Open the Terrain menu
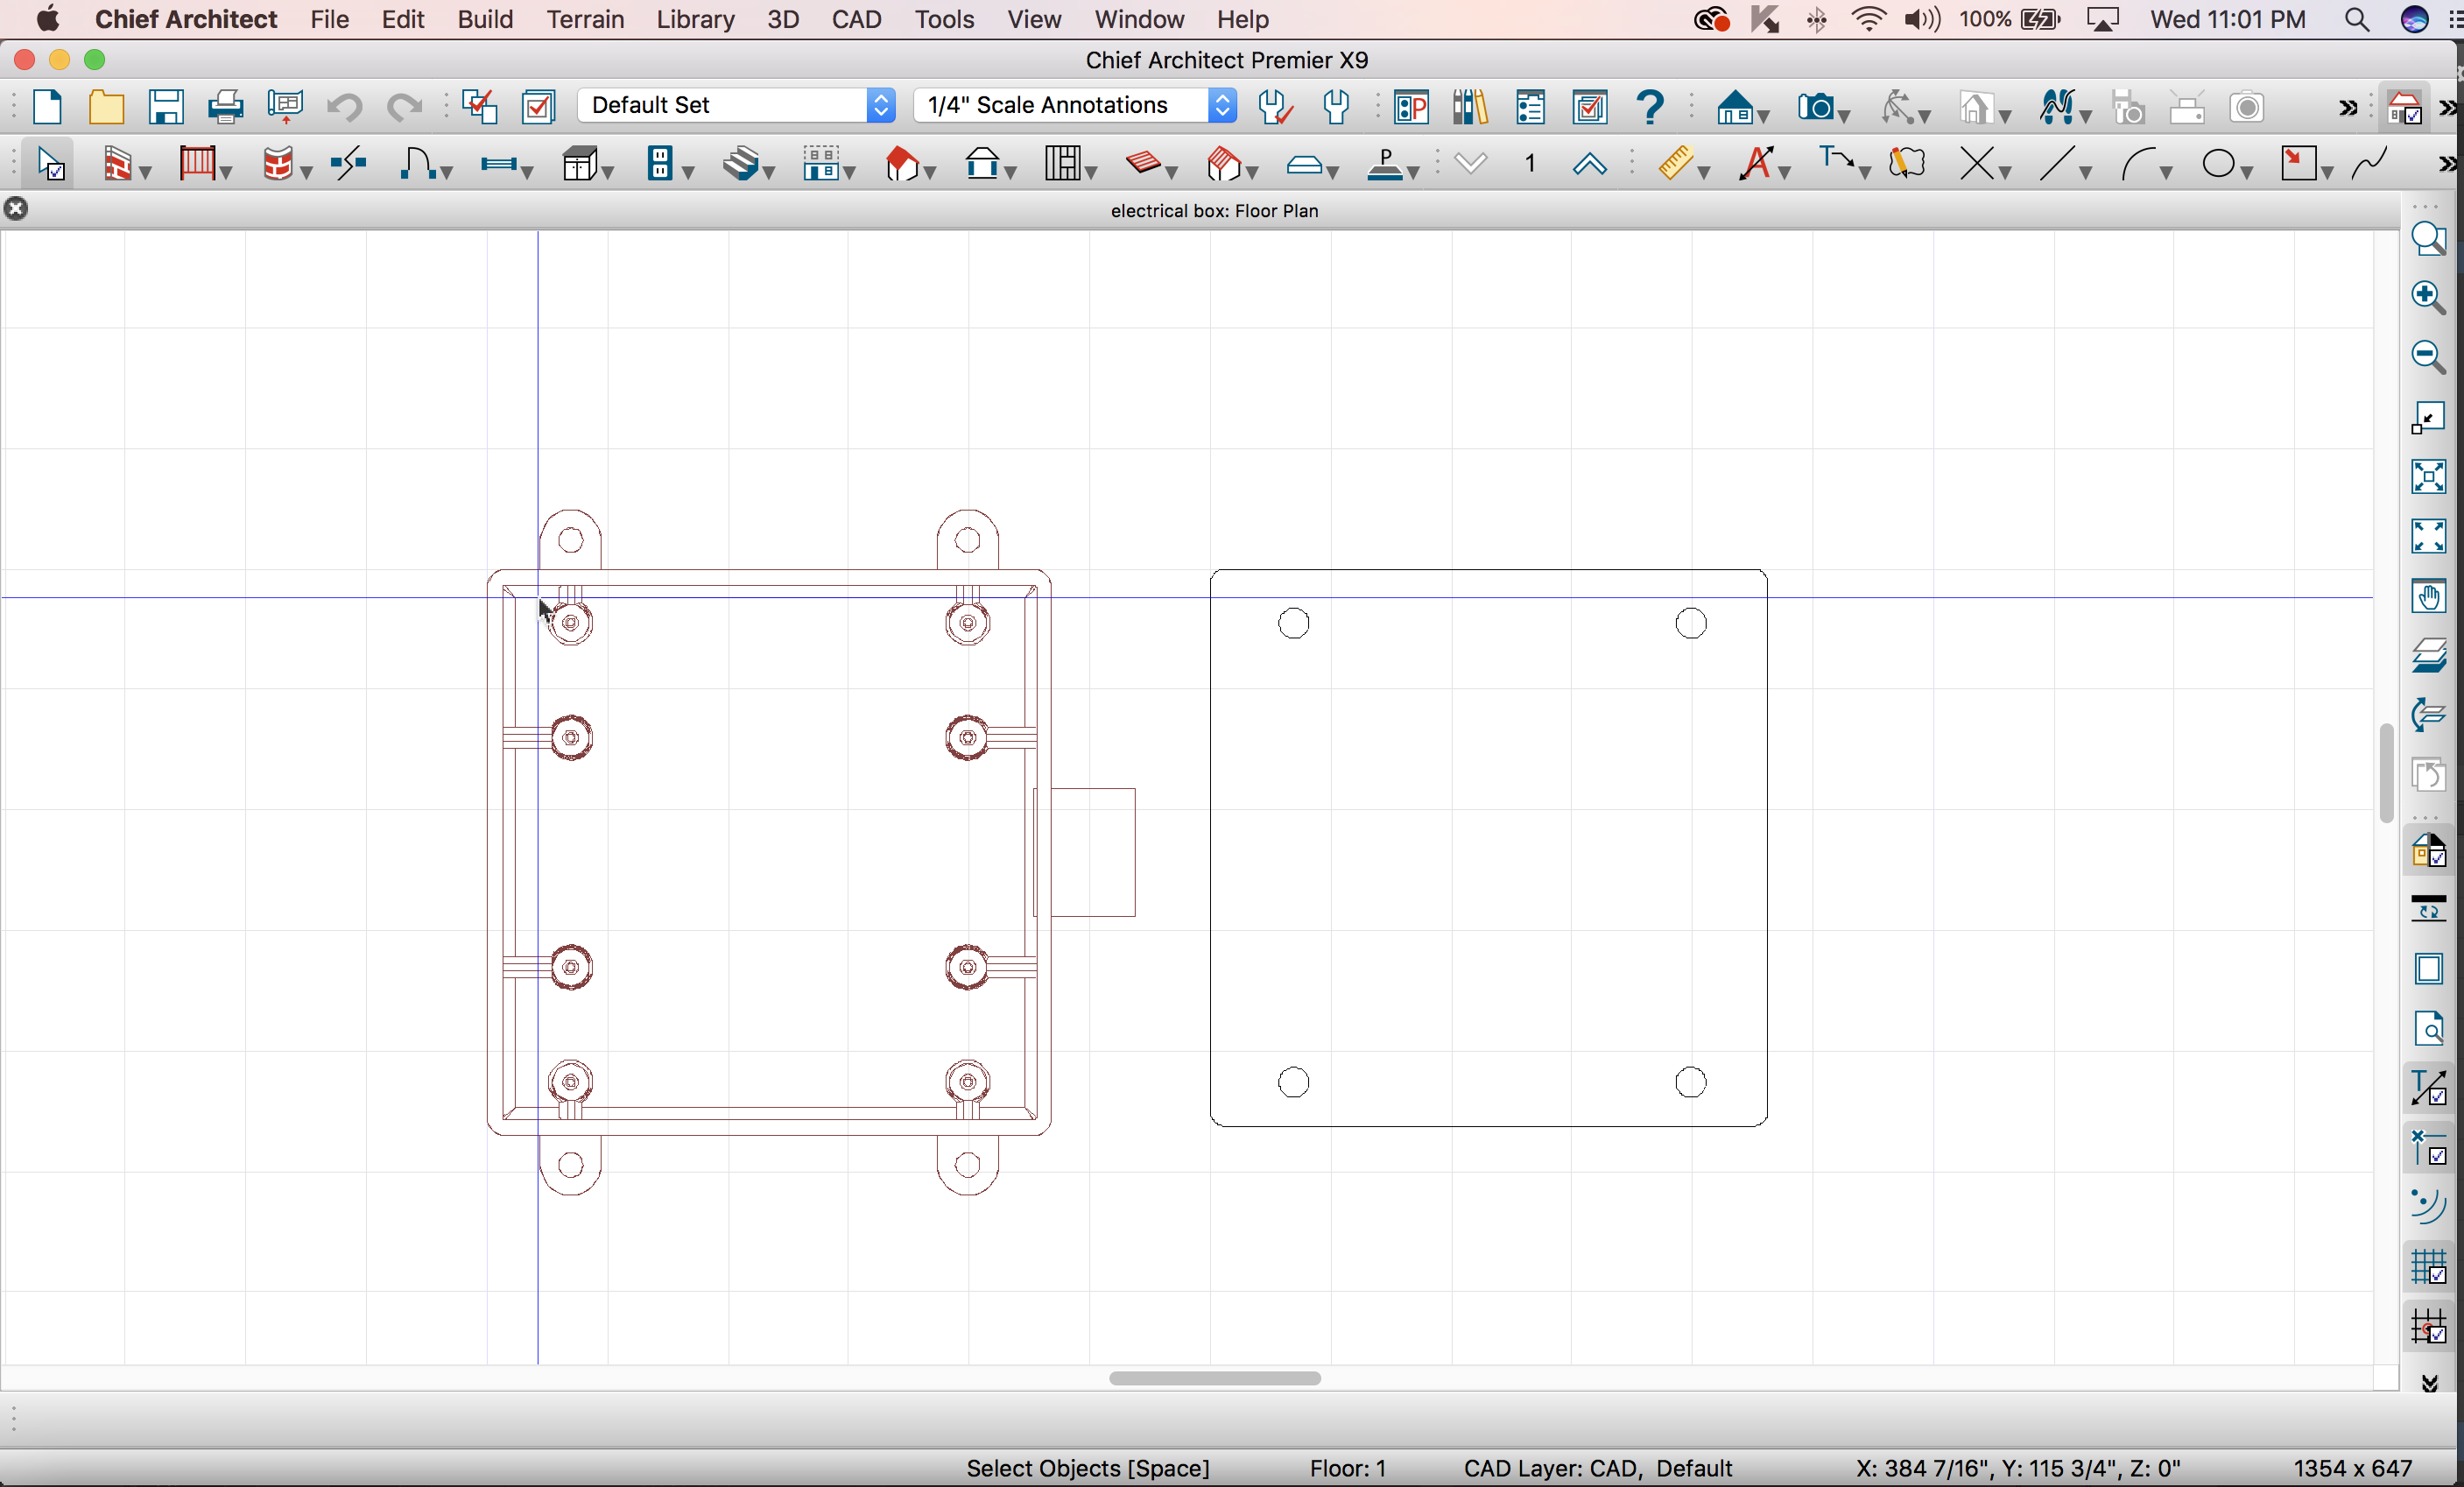Image resolution: width=2464 pixels, height=1487 pixels. 585,19
